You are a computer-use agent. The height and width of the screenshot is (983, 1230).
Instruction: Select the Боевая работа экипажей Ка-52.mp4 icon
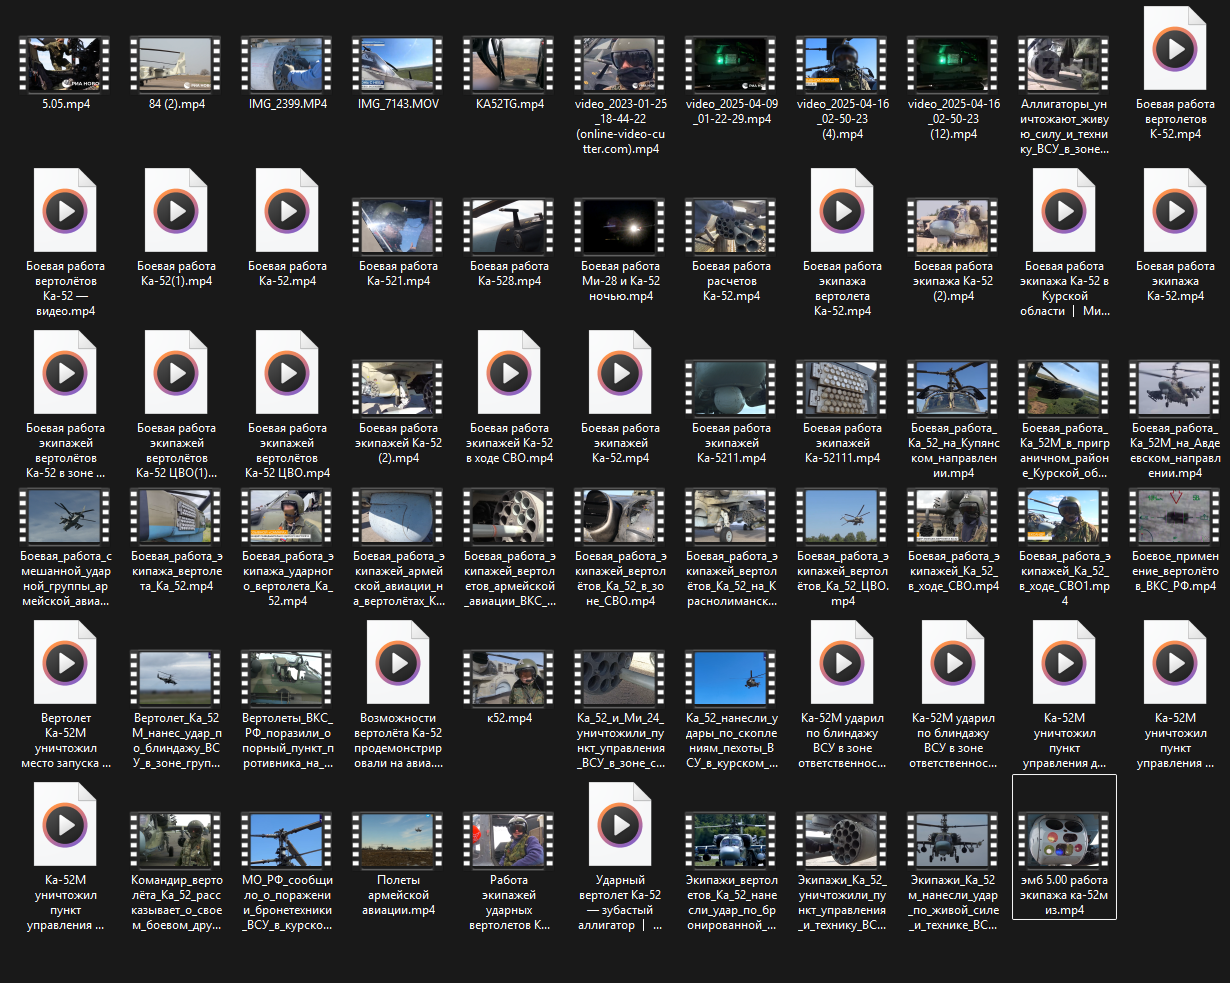point(620,373)
